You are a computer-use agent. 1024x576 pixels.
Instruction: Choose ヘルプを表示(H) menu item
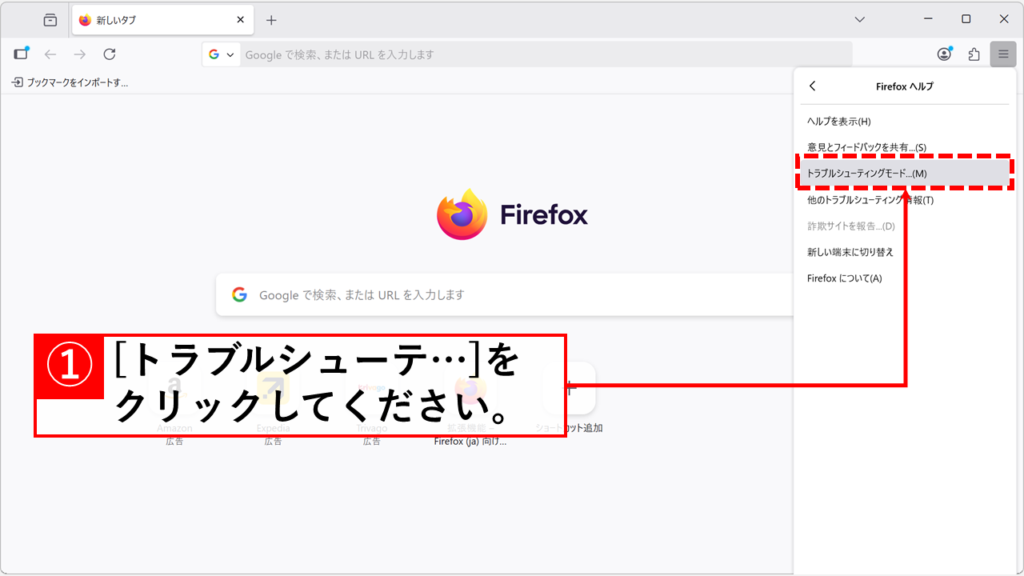point(904,121)
